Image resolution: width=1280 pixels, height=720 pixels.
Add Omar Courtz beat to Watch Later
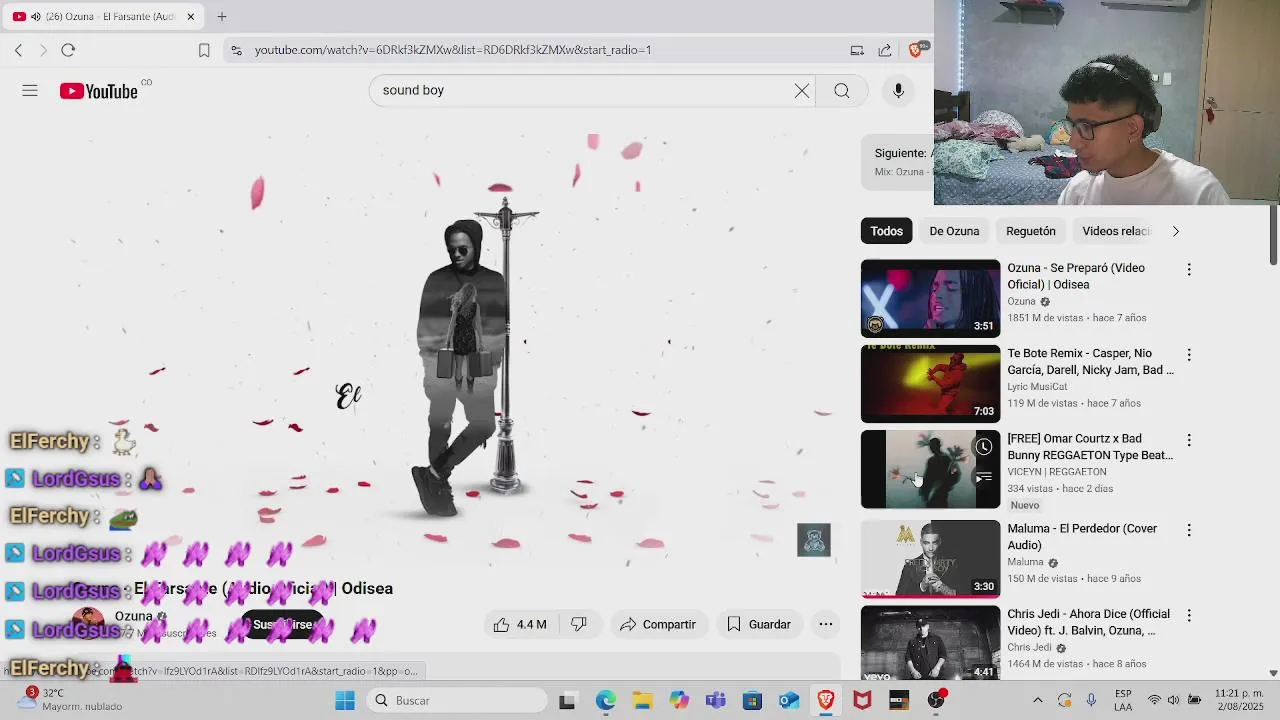click(984, 447)
